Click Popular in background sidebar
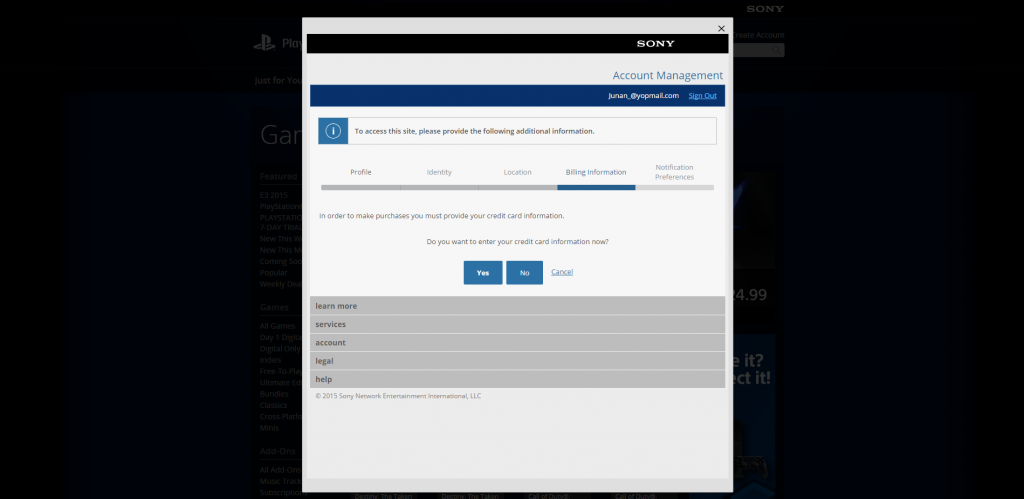This screenshot has height=499, width=1024. point(273,272)
